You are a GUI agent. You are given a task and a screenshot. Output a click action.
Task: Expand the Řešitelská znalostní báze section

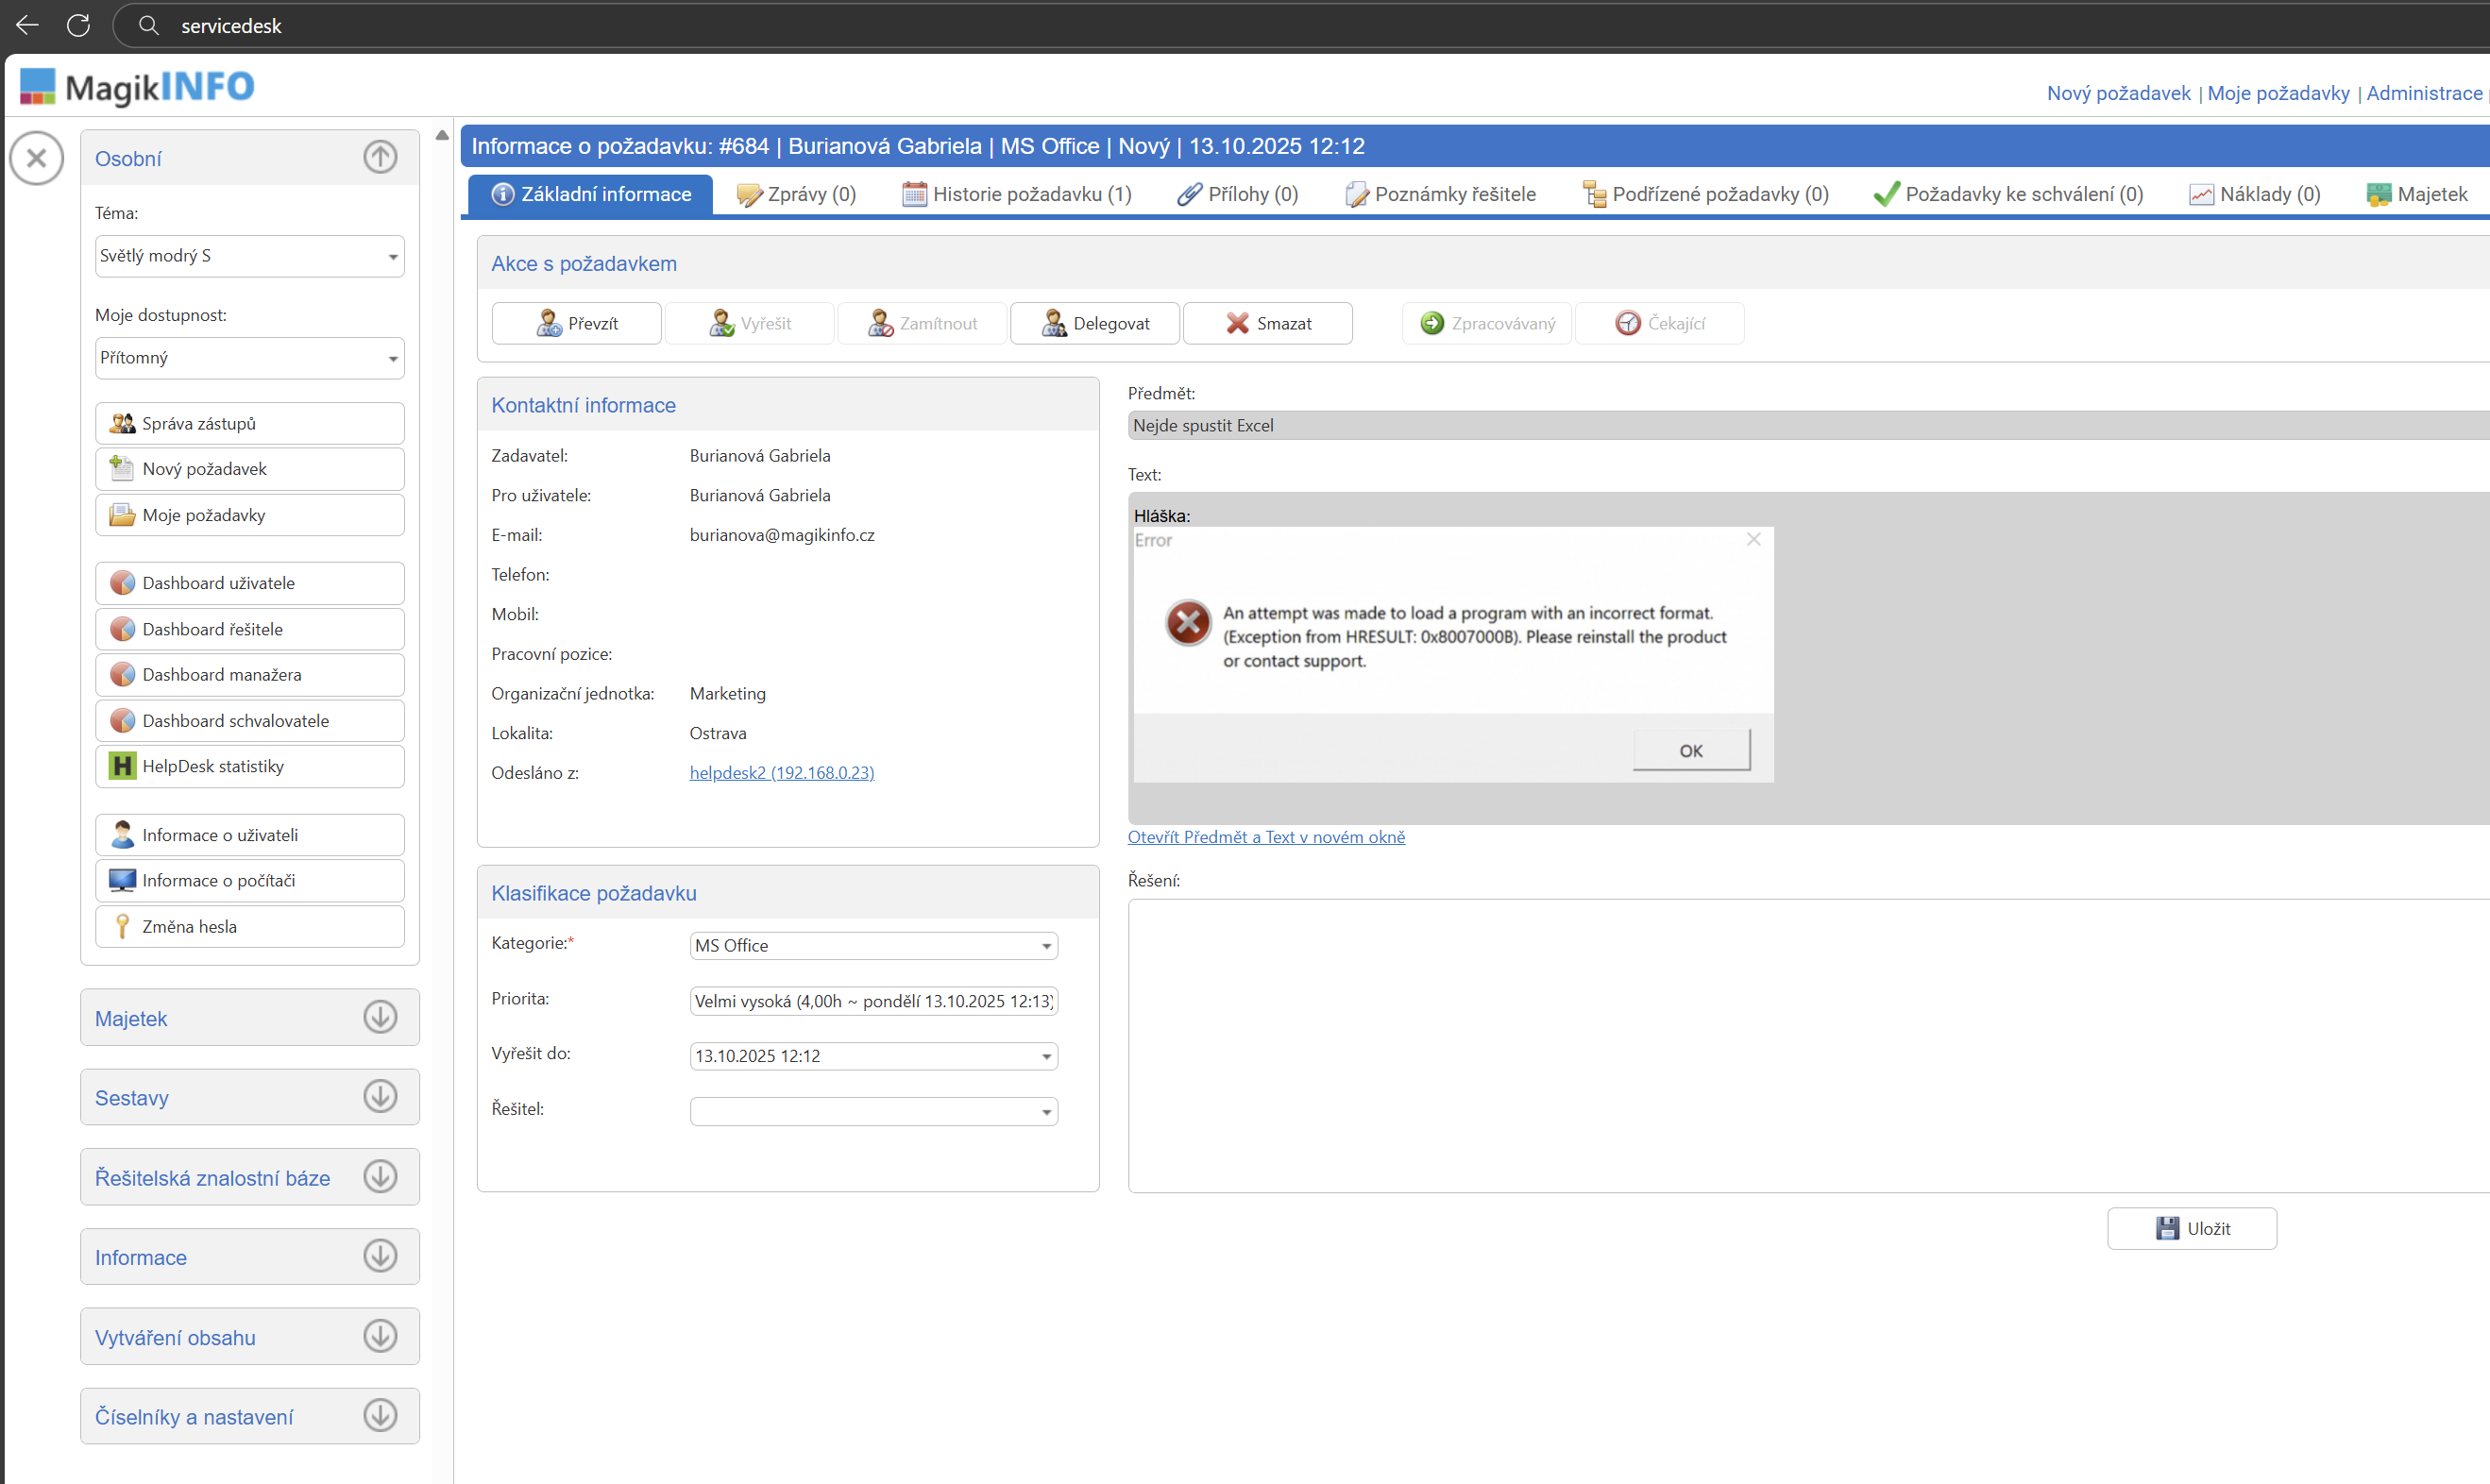(380, 1176)
